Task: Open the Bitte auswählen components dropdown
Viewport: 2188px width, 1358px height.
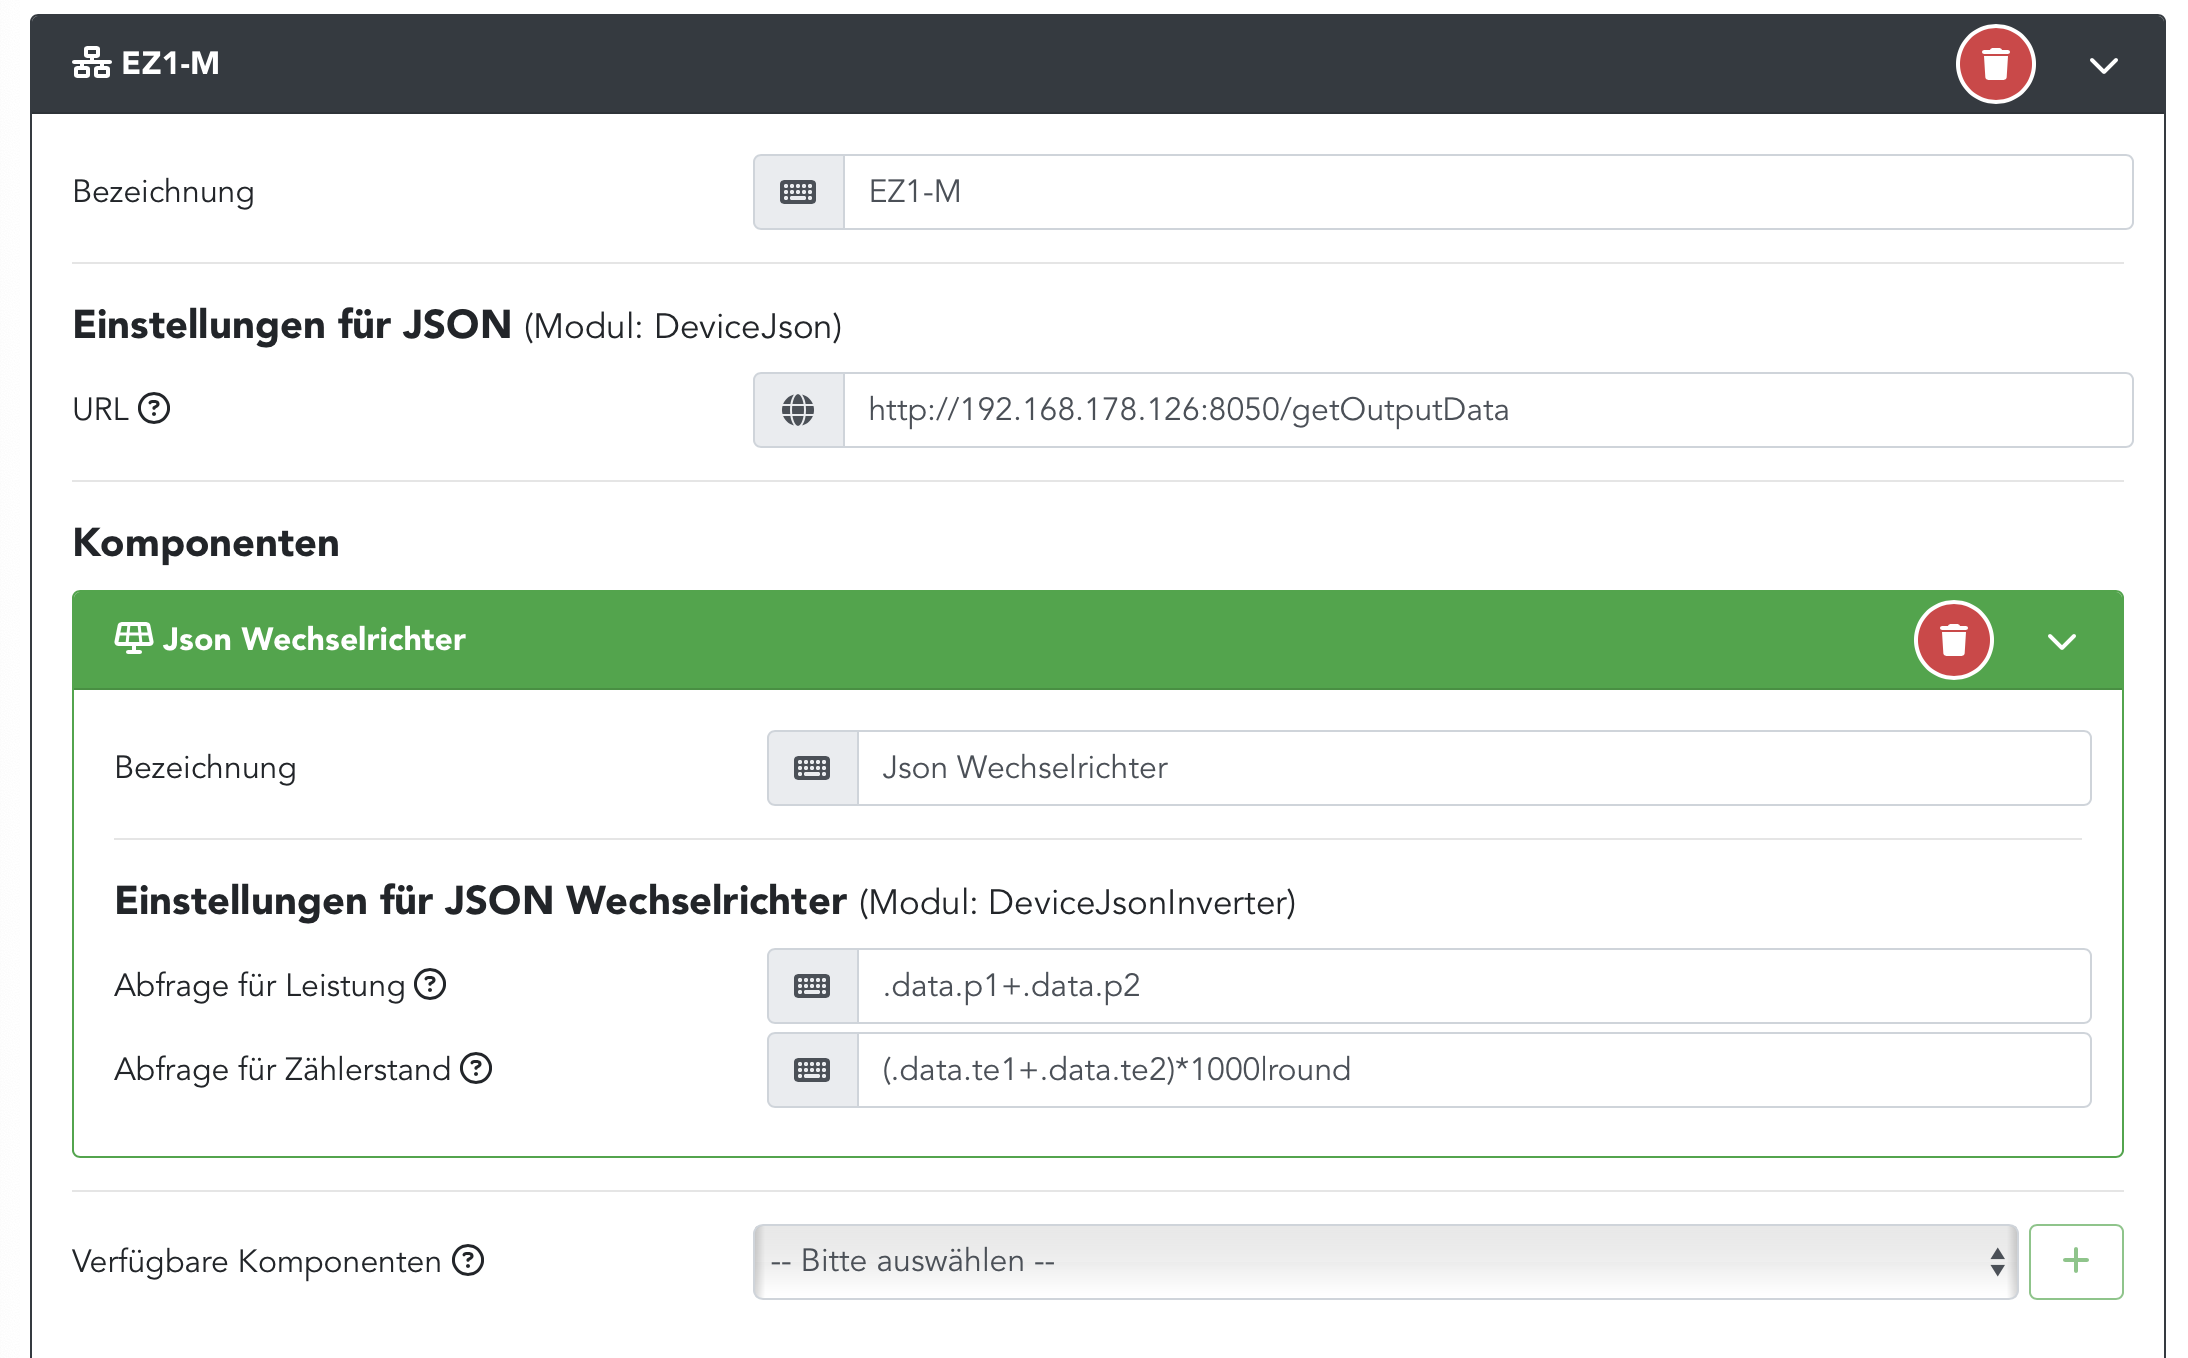Action: [x=1385, y=1261]
